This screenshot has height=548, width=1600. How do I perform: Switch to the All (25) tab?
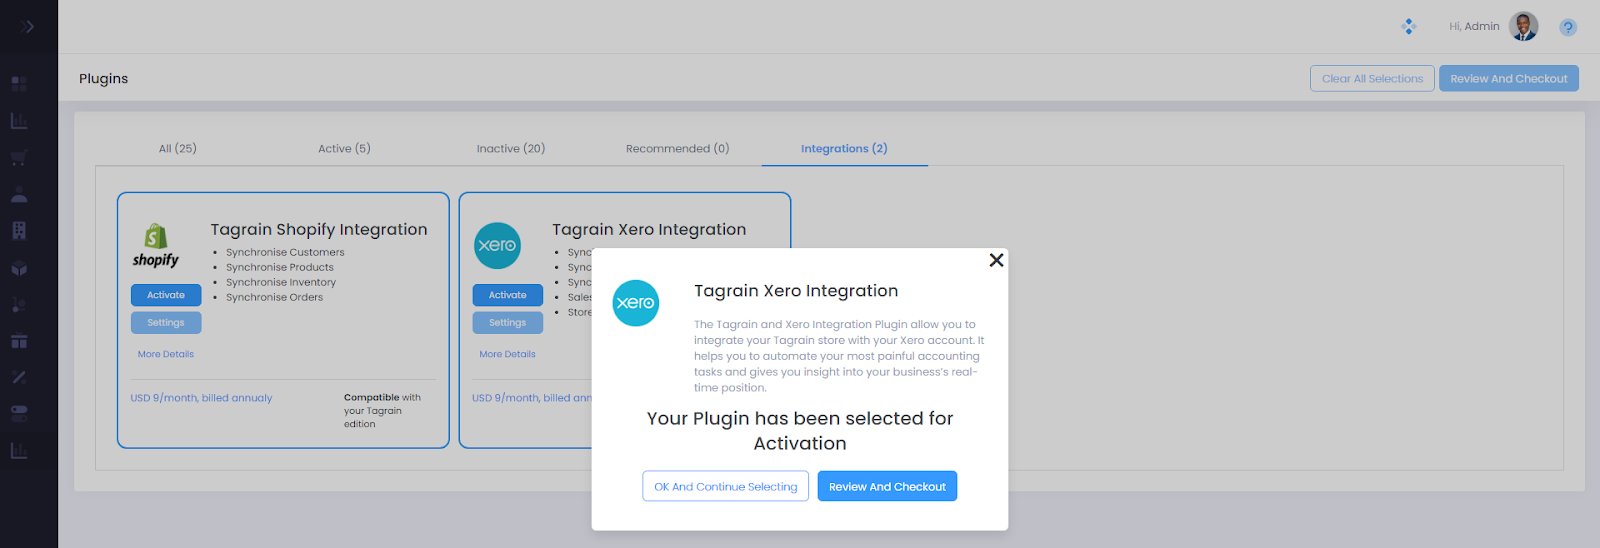point(178,148)
